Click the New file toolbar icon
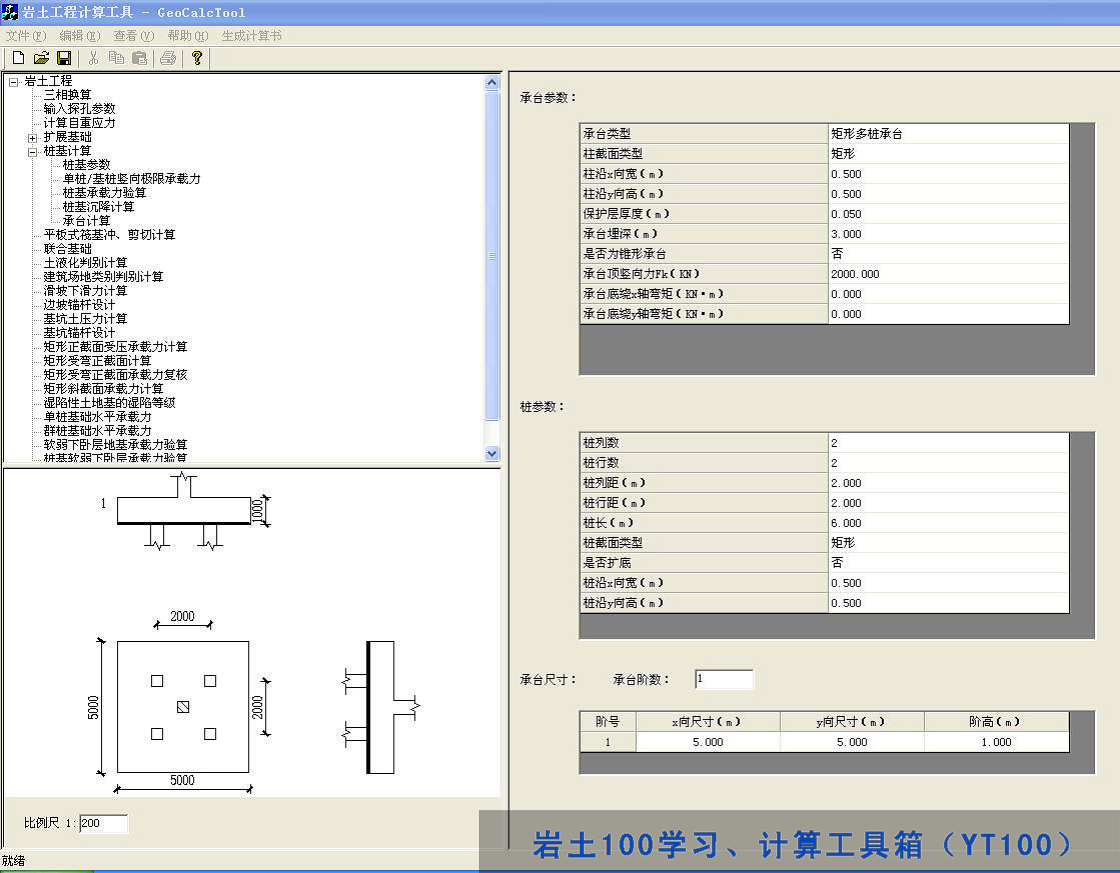This screenshot has width=1120, height=873. coord(19,58)
